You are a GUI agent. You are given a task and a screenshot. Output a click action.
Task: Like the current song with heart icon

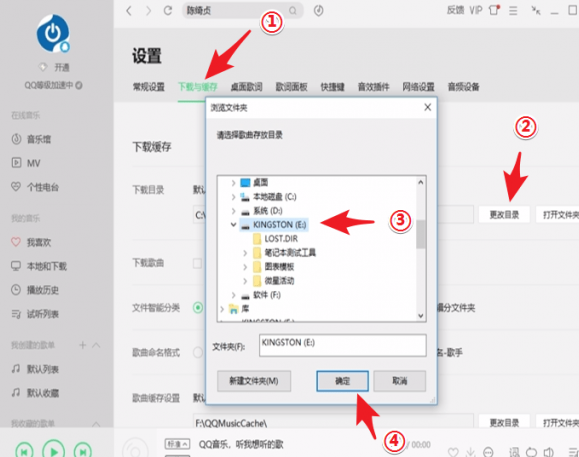tap(453, 452)
